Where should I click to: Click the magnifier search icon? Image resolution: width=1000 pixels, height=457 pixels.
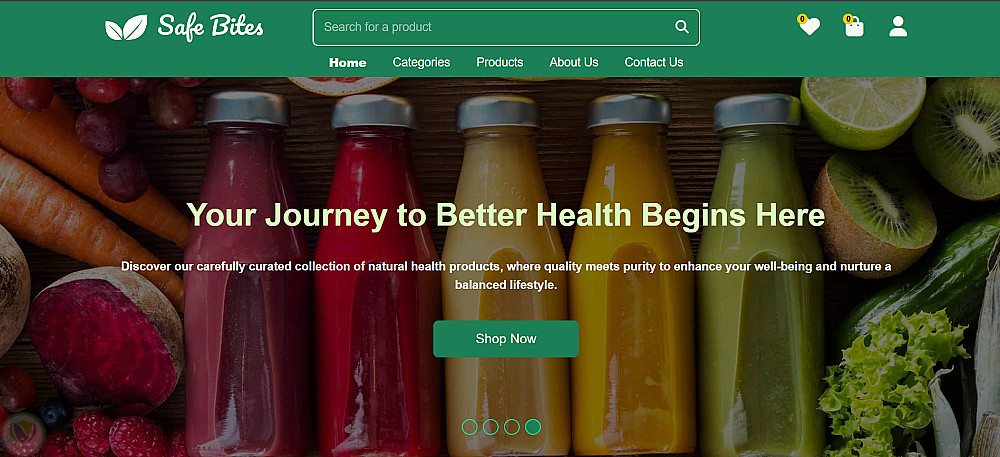coord(682,27)
